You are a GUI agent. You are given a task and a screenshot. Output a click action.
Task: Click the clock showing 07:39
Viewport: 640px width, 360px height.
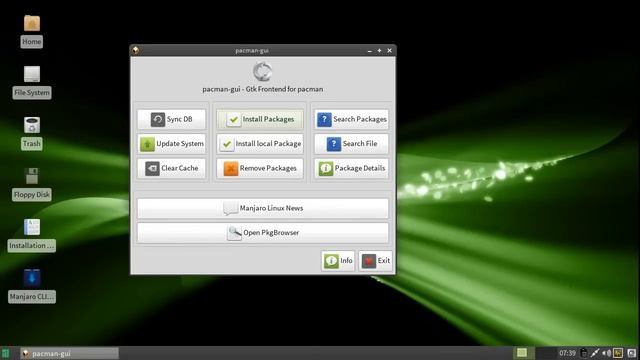(567, 353)
